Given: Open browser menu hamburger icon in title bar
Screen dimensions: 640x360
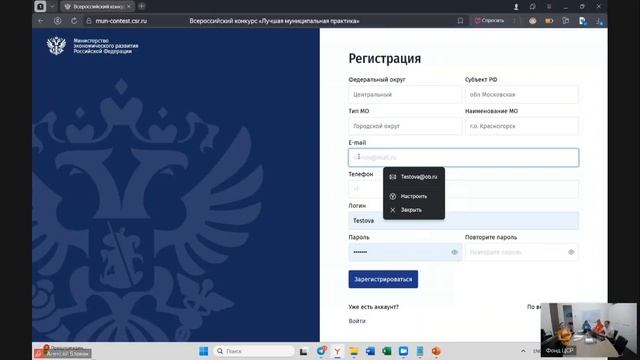Looking at the screenshot, I should (549, 6).
